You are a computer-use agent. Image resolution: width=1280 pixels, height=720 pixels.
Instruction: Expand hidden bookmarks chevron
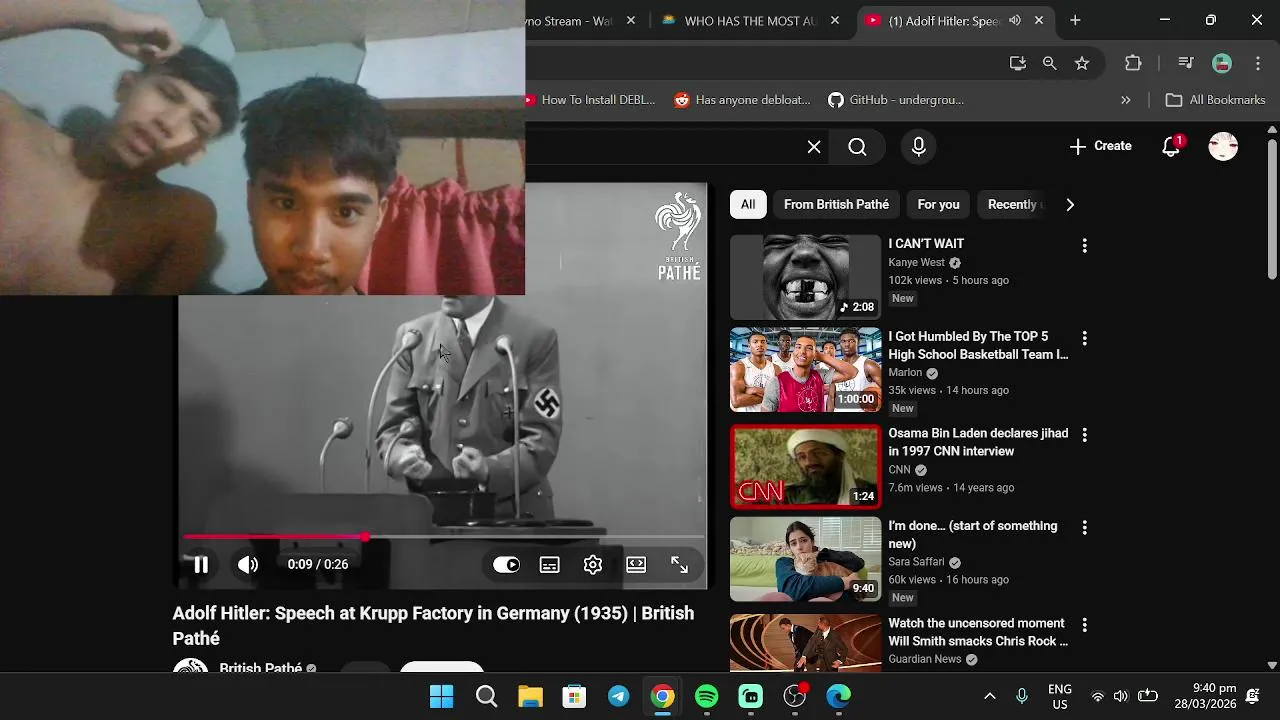1126,100
